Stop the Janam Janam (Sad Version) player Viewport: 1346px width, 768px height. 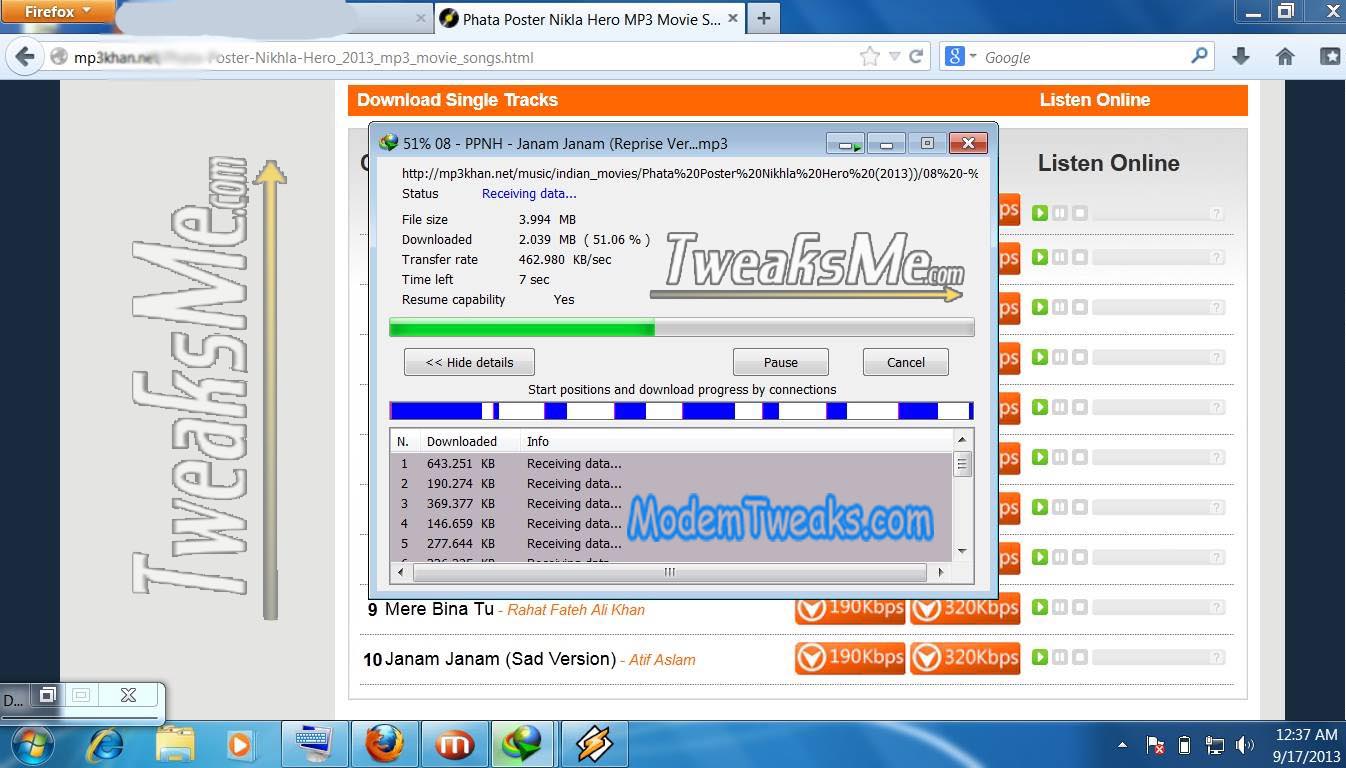coord(1080,657)
